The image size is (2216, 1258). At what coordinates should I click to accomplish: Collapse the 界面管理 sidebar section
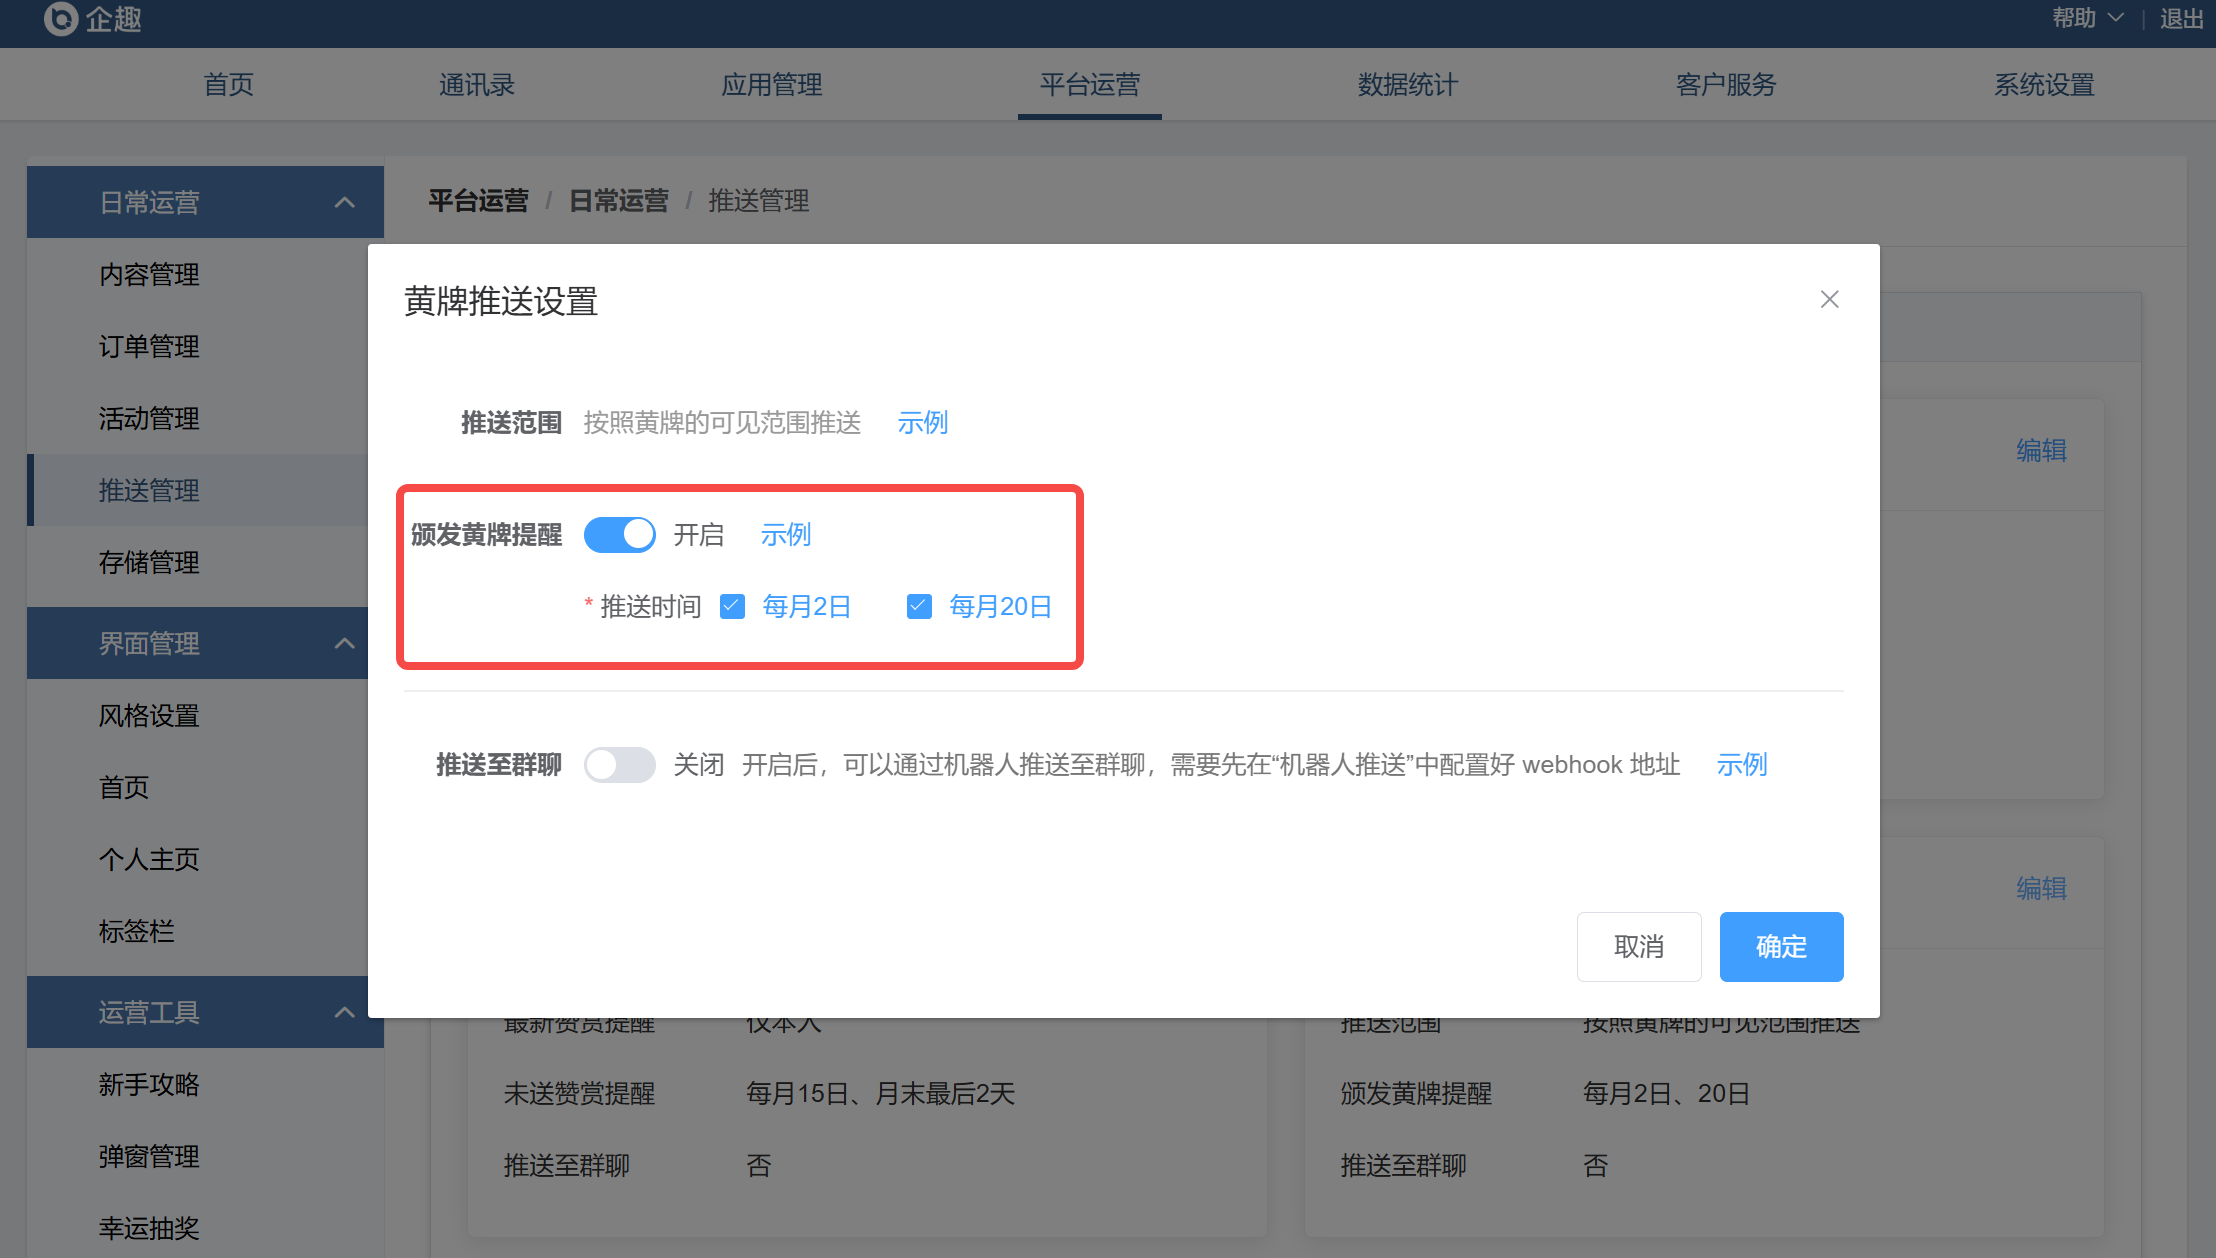click(x=344, y=643)
